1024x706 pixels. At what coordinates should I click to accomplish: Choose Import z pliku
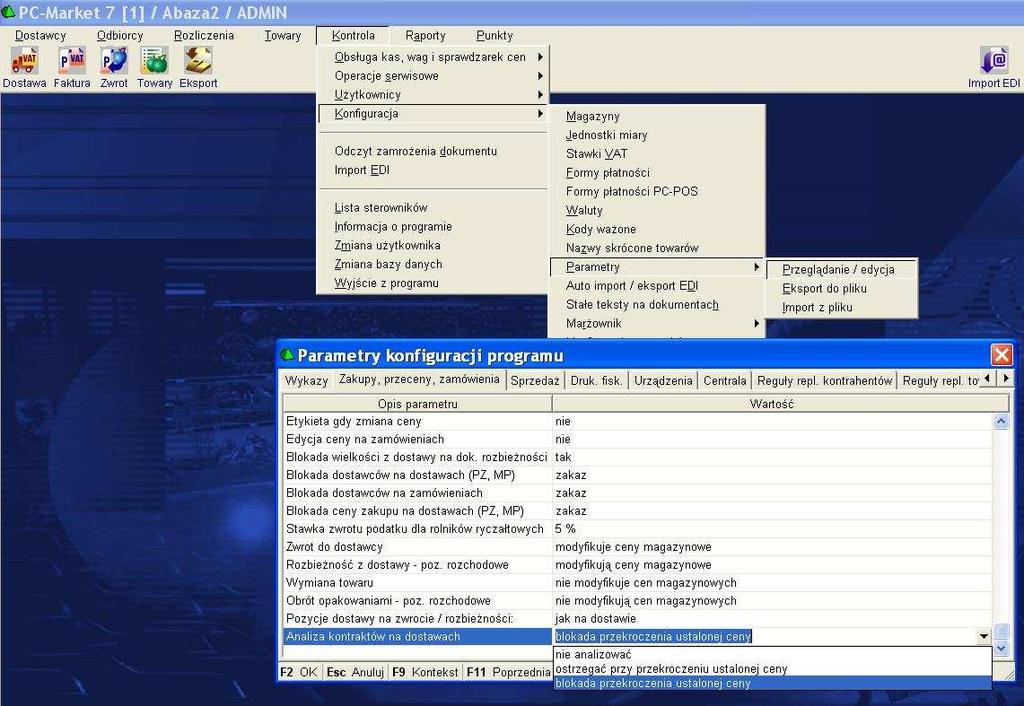pyautogui.click(x=841, y=308)
